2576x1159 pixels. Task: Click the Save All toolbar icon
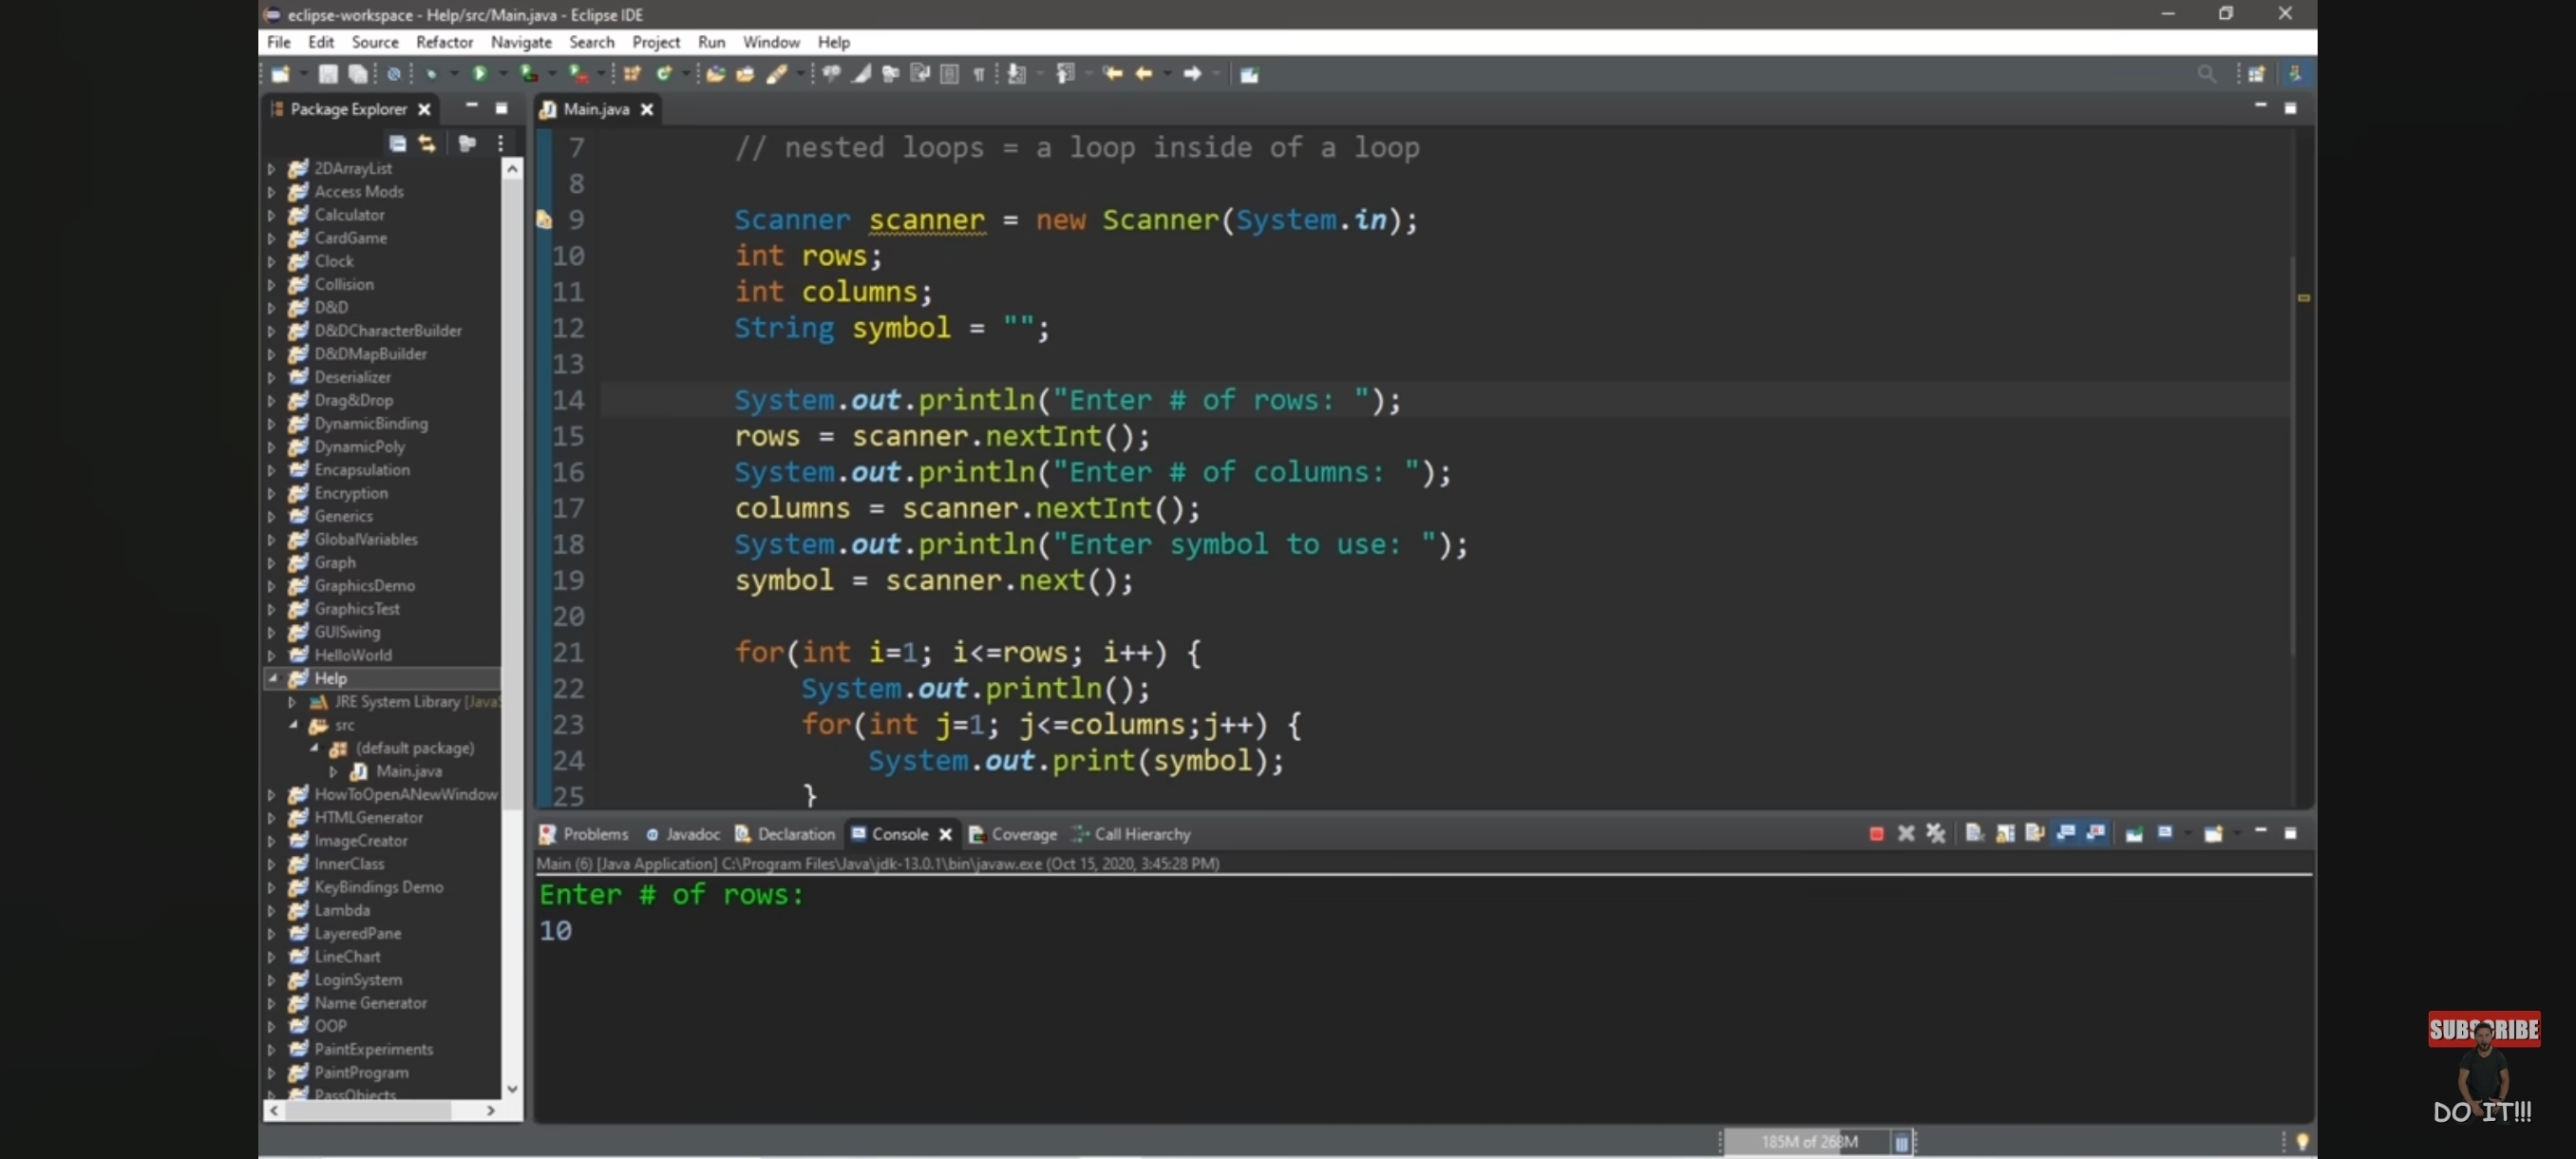tap(357, 74)
